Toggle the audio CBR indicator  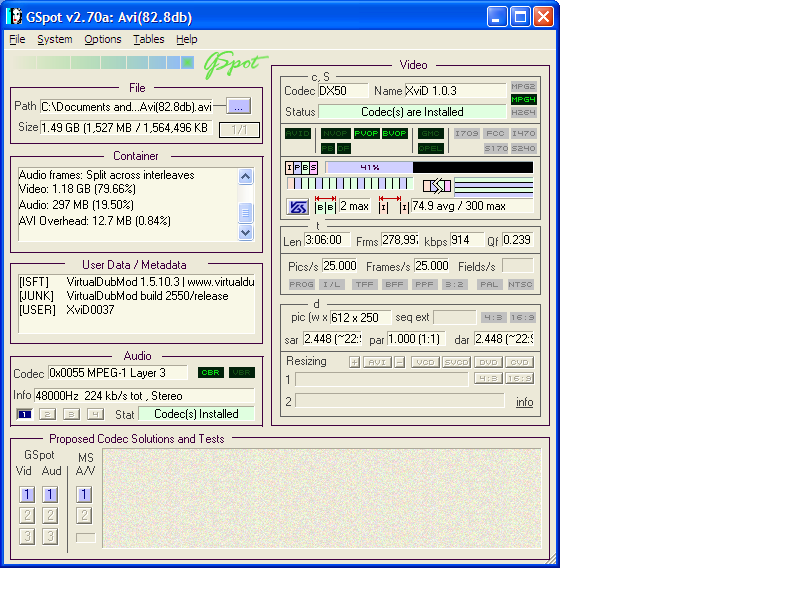(x=211, y=372)
